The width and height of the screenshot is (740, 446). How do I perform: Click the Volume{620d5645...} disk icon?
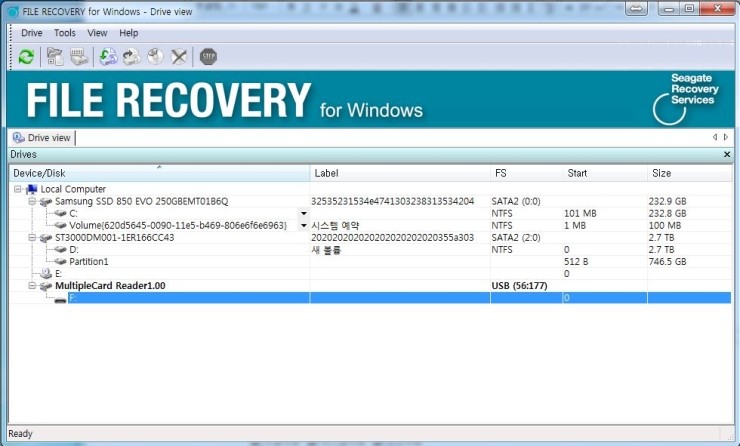coord(60,226)
